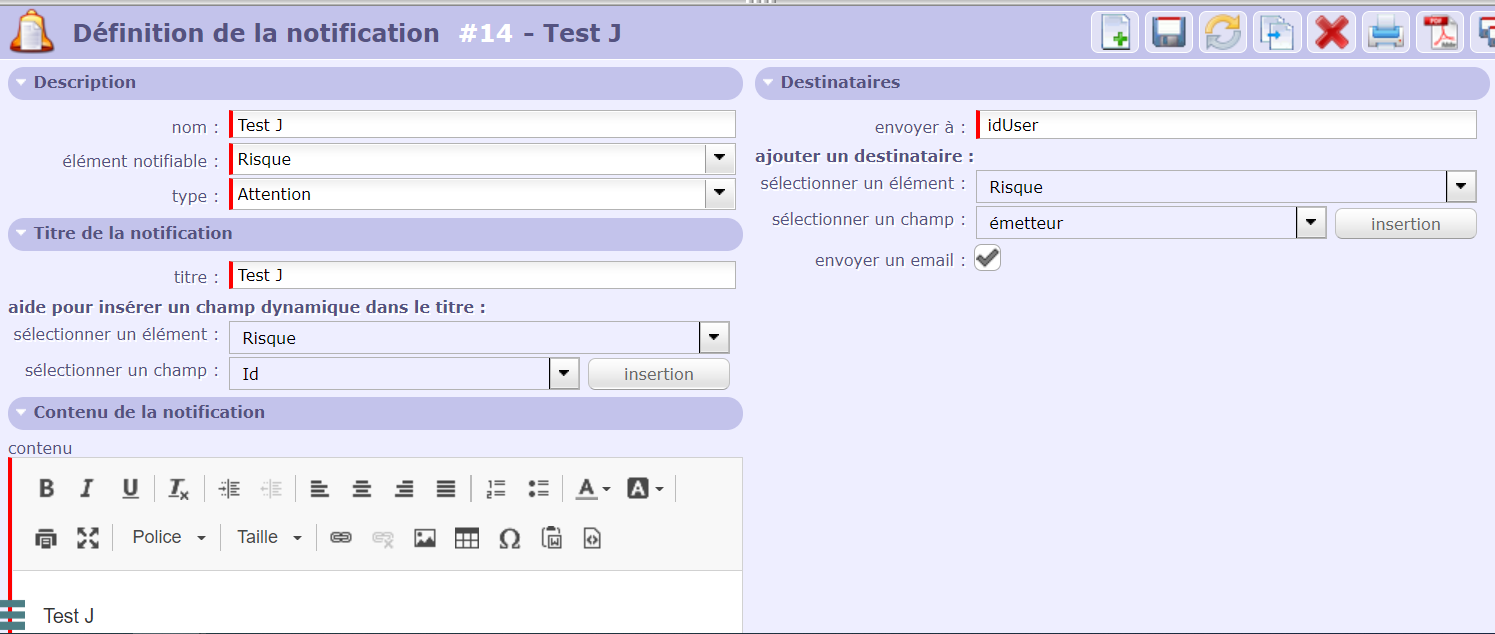Collapse the Destinataires section
Screen dimensions: 1495x634
click(768, 82)
